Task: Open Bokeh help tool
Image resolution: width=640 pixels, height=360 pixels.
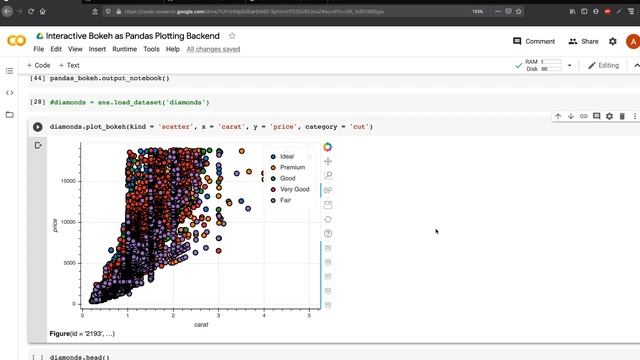Action: click(x=328, y=233)
